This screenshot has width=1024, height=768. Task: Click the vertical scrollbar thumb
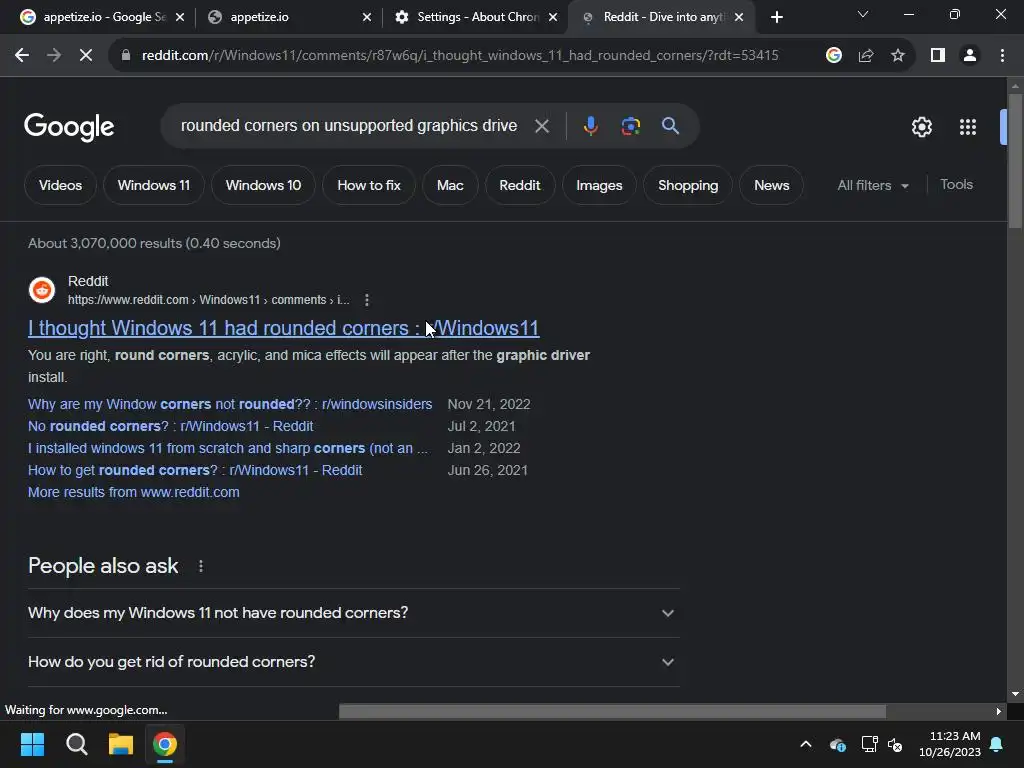point(1015,161)
